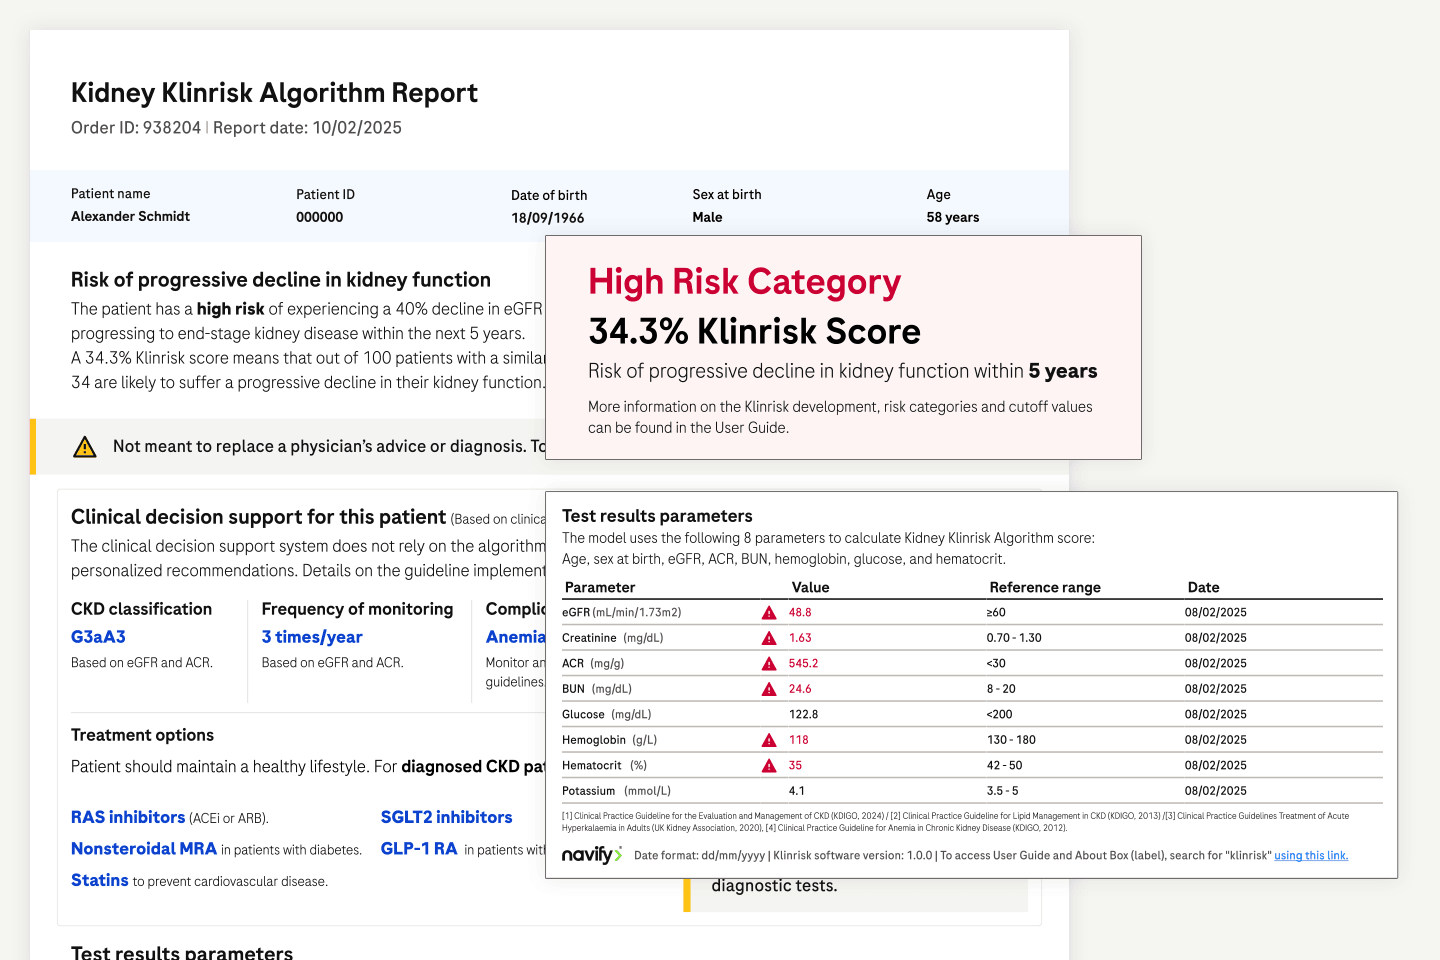Click the Potassium row date 08/02/2025
Screen dimensions: 1440x960
[x=1215, y=791]
